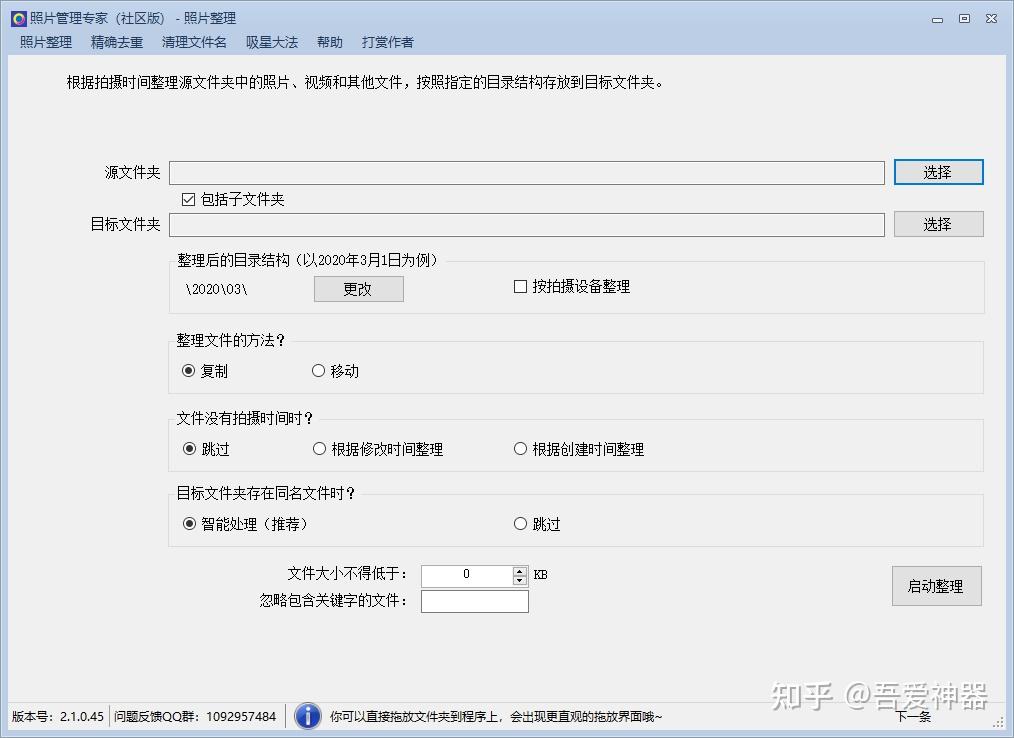The height and width of the screenshot is (738, 1014).
Task: Click the 忽略包含关键字的文件 input field
Action: pos(475,601)
